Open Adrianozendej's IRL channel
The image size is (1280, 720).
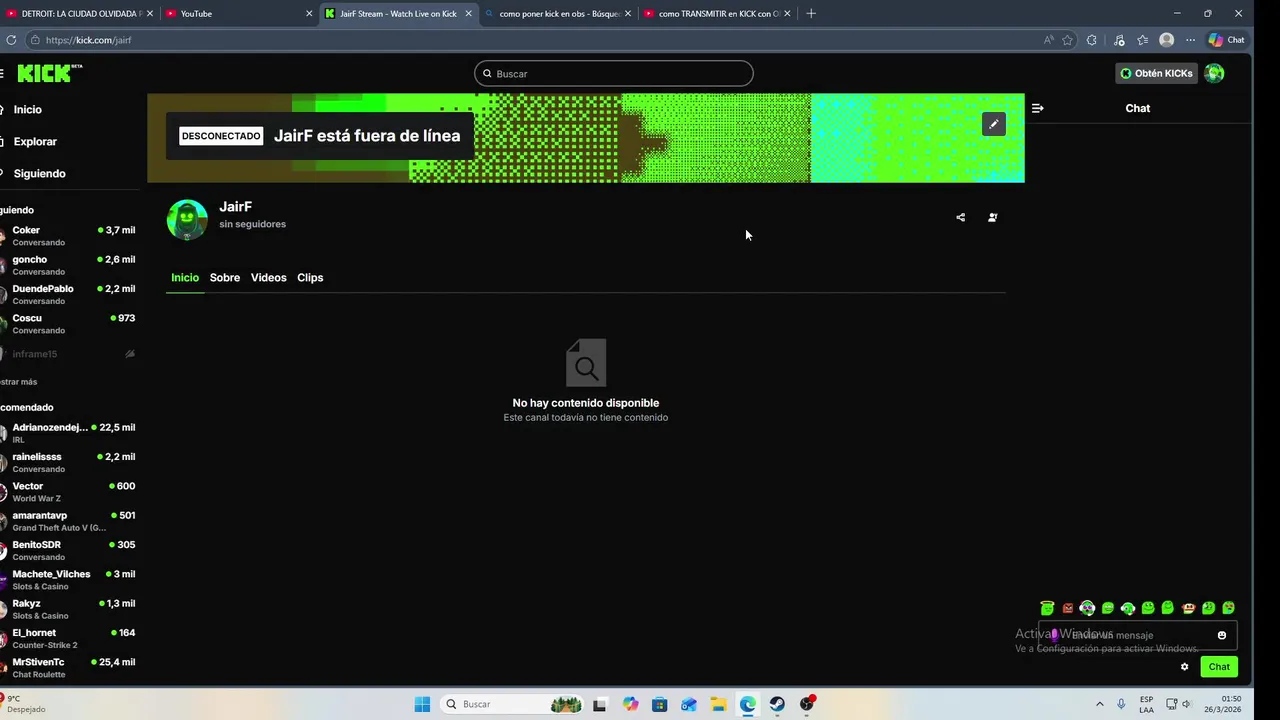pyautogui.click(x=70, y=433)
